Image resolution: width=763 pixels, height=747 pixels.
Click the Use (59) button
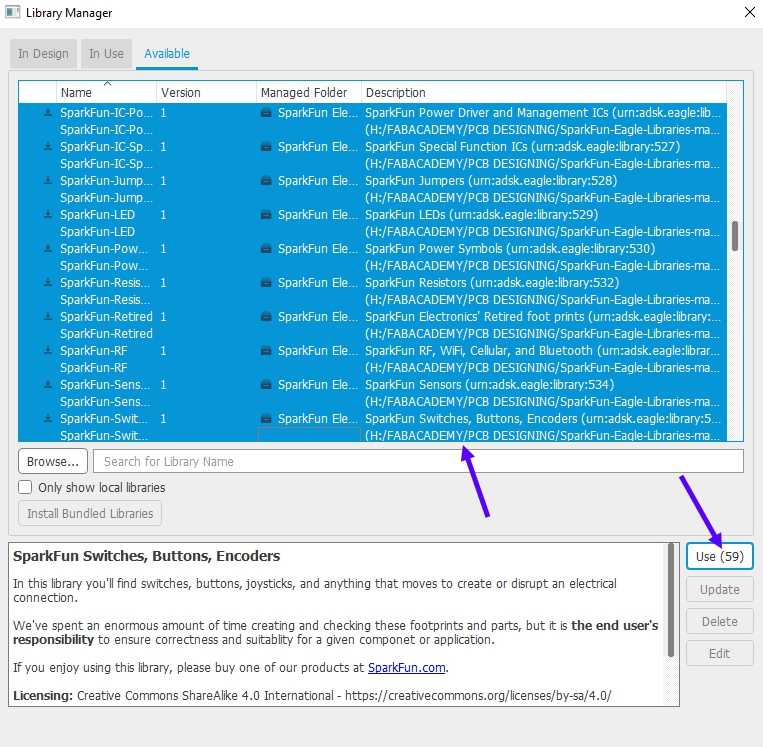[720, 556]
